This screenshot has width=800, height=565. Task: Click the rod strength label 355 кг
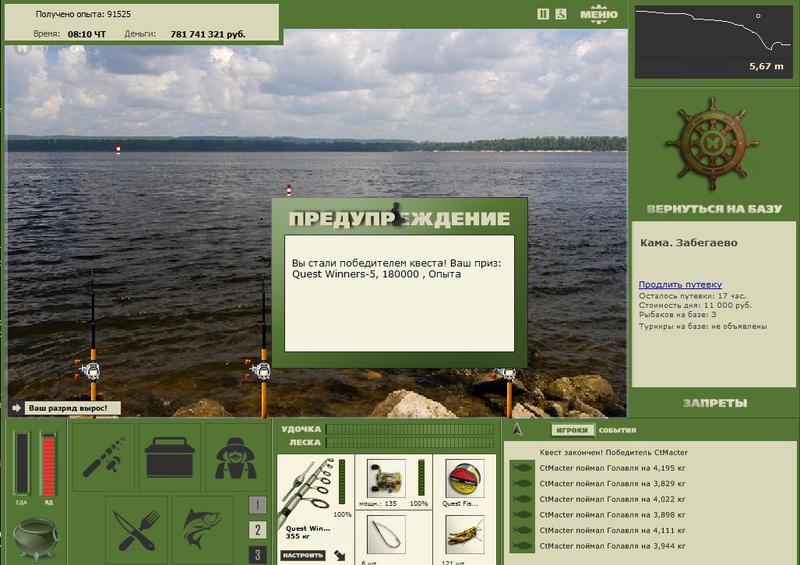coord(299,536)
